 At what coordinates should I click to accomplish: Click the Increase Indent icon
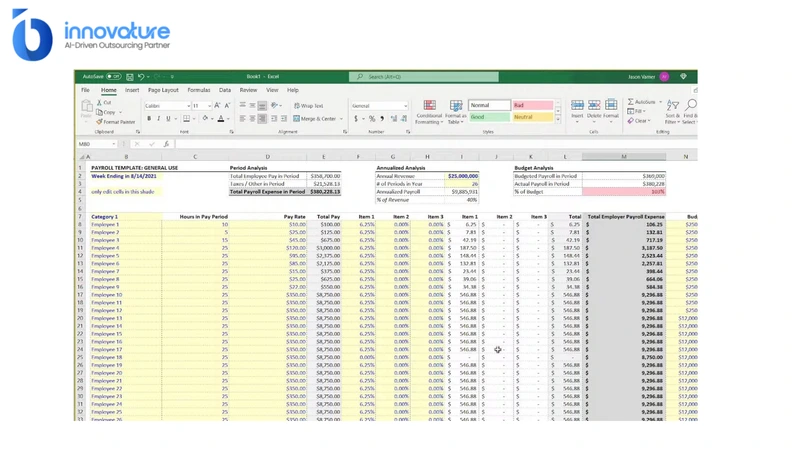tap(284, 119)
